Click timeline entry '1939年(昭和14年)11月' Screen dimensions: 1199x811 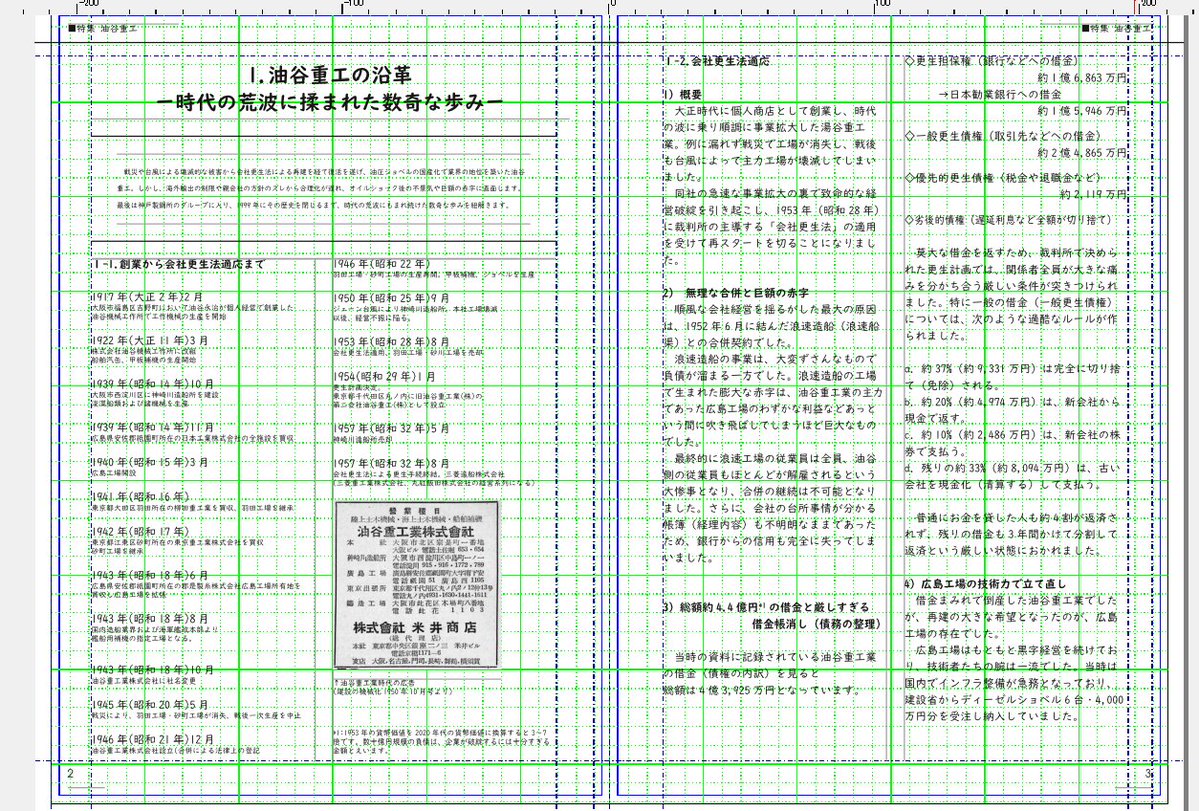click(152, 427)
